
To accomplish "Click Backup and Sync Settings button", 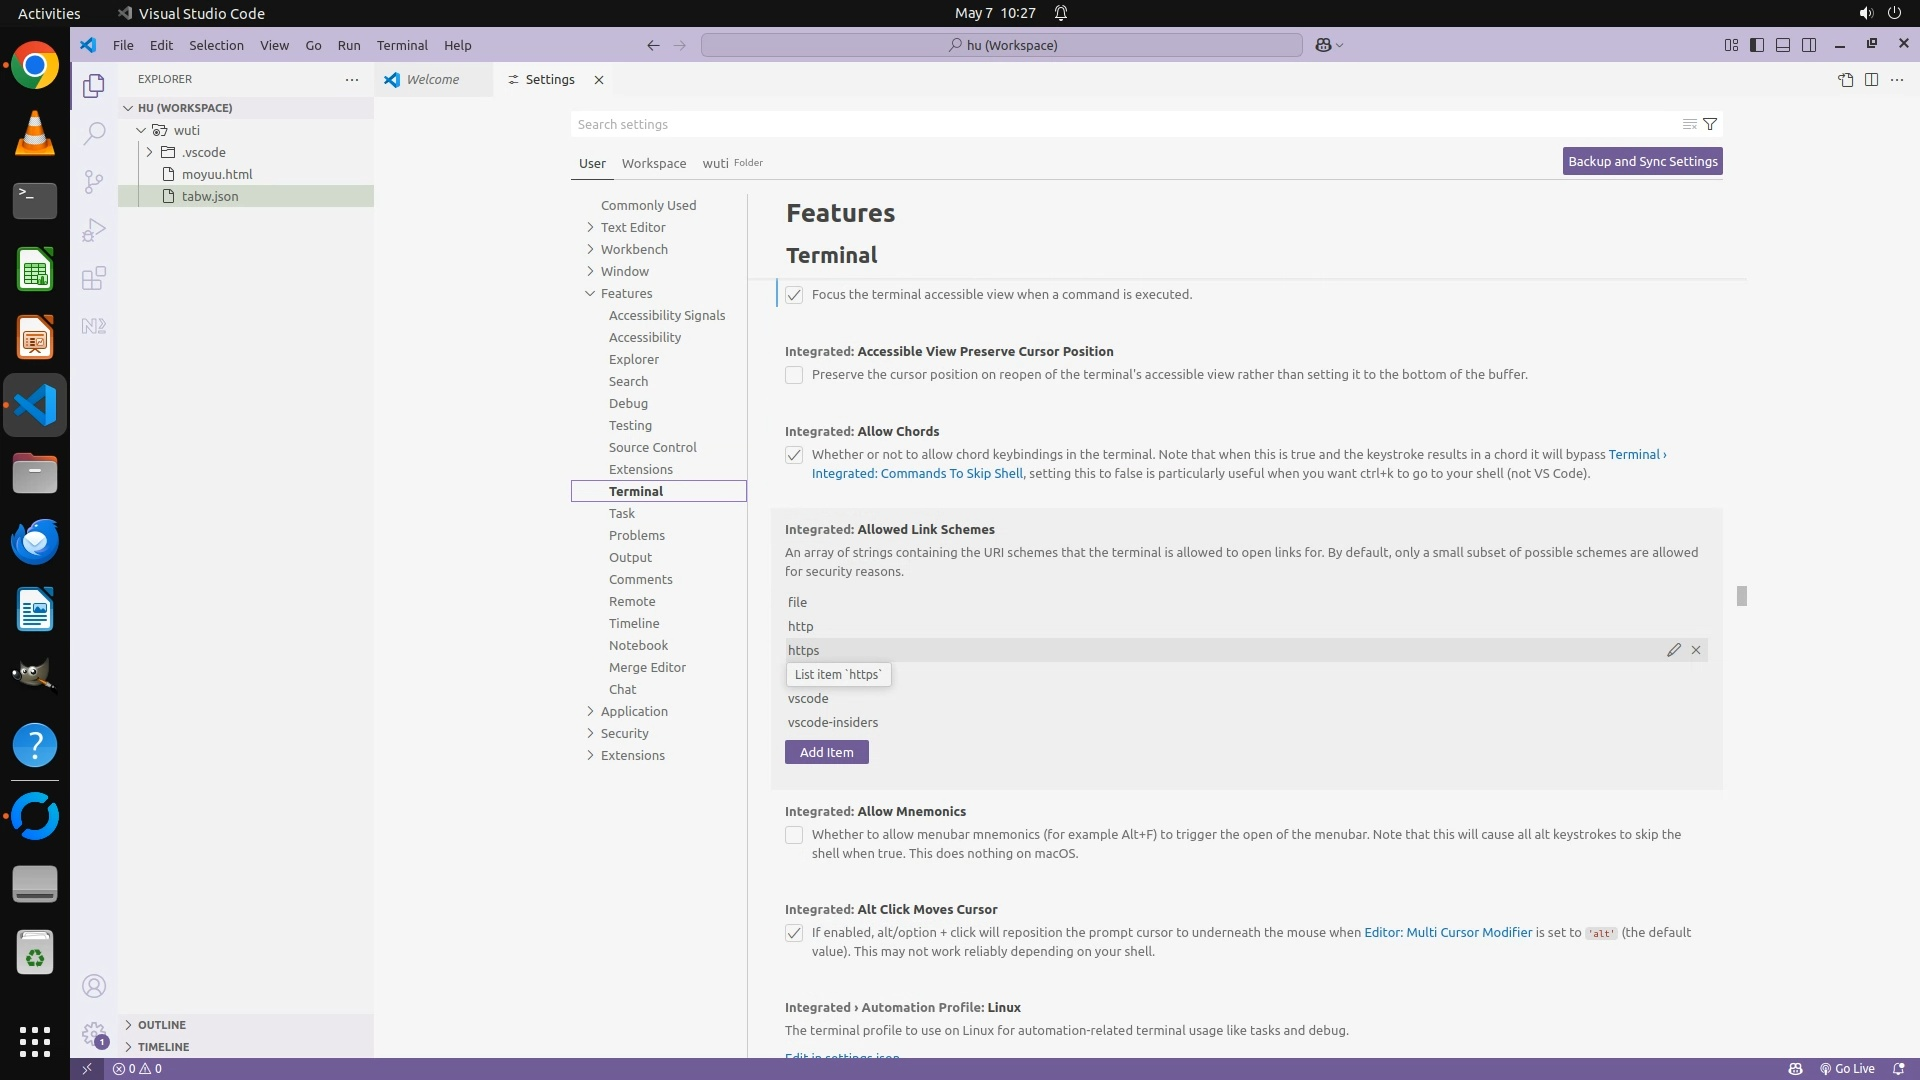I will point(1642,161).
